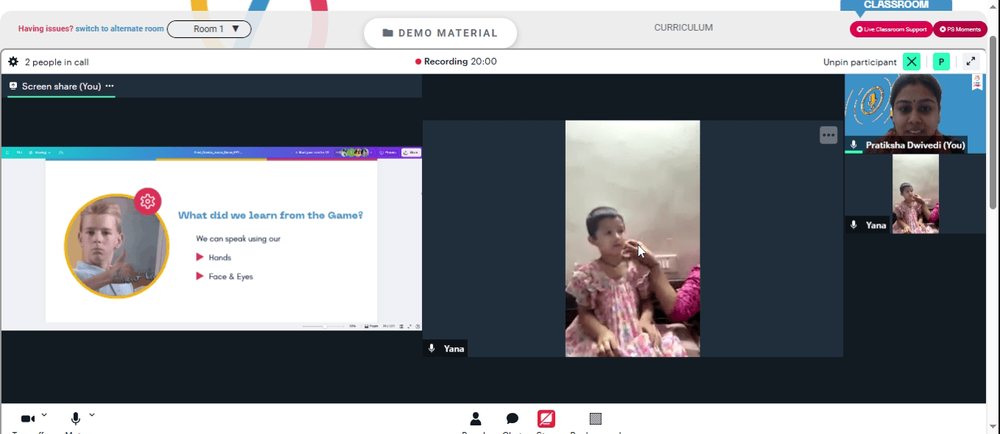Image resolution: width=1000 pixels, height=434 pixels.
Task: Click the camera icon in bottom toolbar
Action: pos(27,419)
